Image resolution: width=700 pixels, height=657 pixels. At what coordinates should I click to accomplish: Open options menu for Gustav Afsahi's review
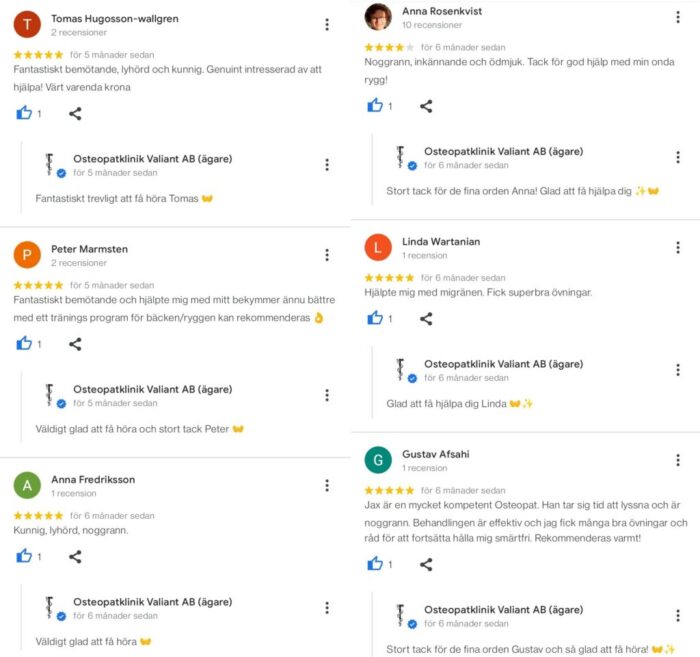pyautogui.click(x=678, y=460)
